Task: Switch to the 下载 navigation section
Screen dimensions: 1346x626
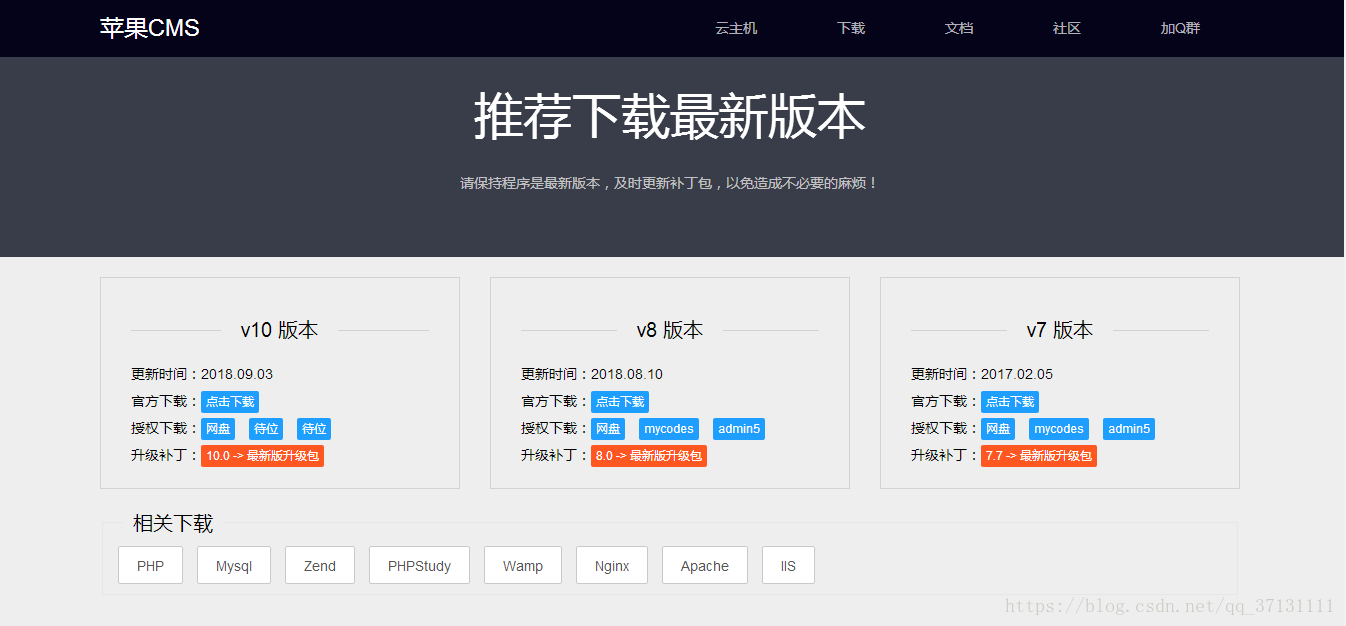Action: (x=851, y=28)
